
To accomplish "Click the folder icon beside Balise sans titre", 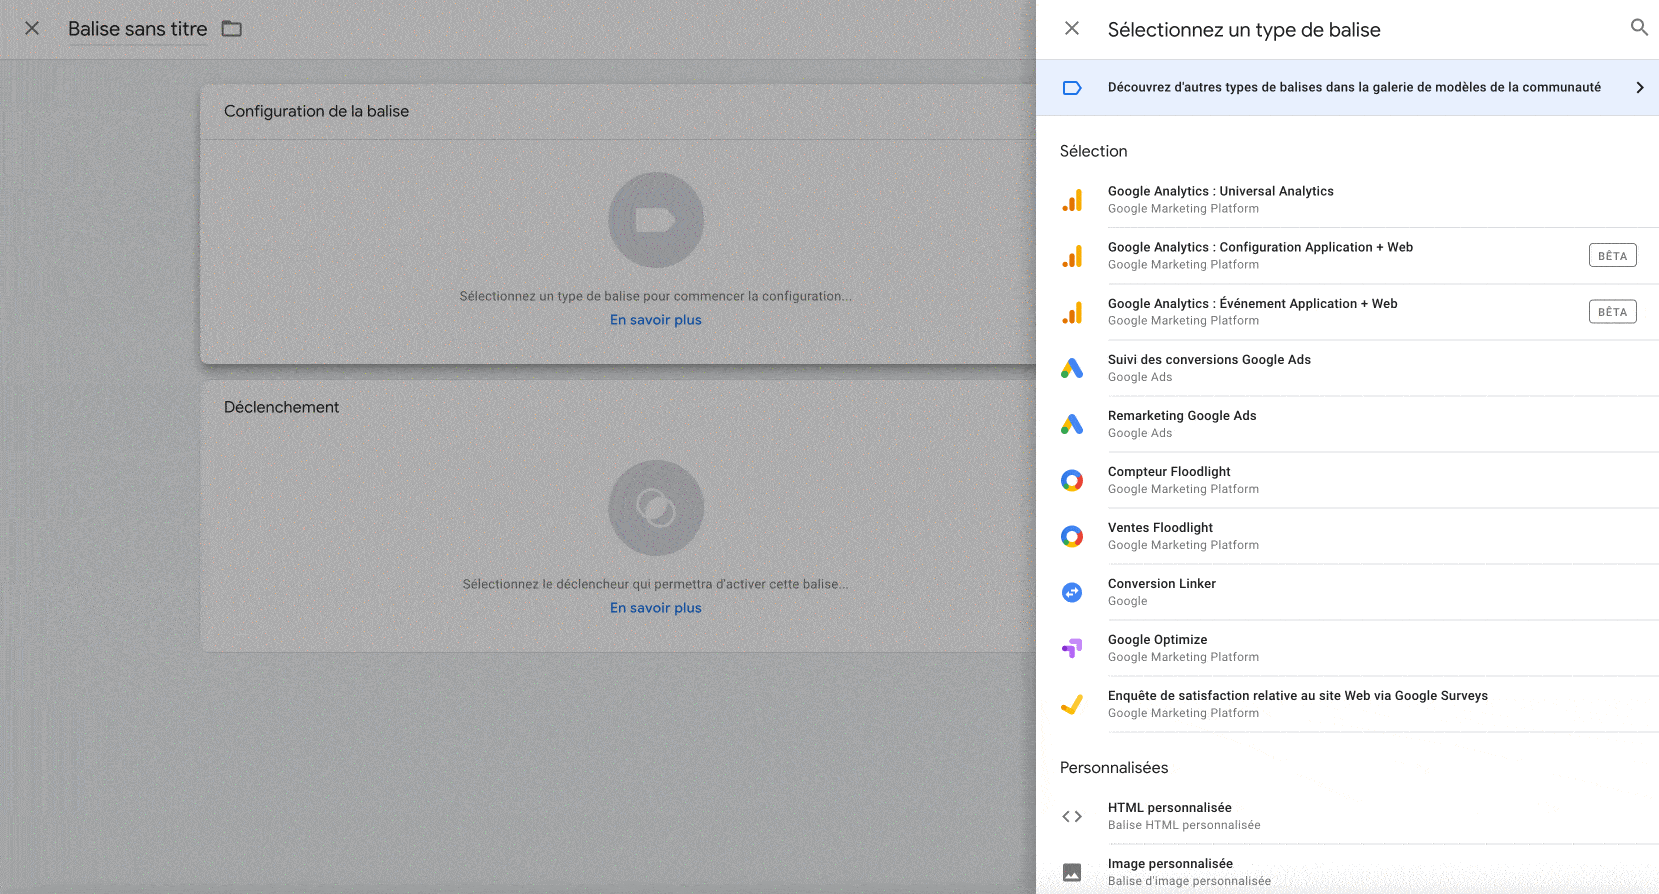I will 232,28.
